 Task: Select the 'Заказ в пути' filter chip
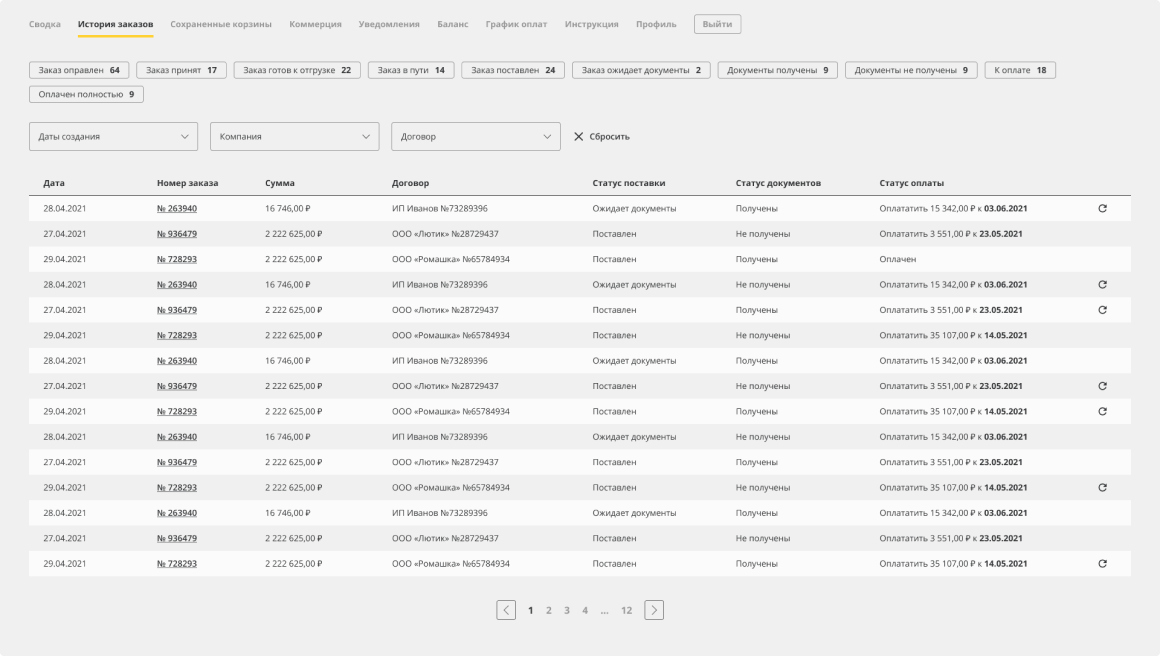411,71
